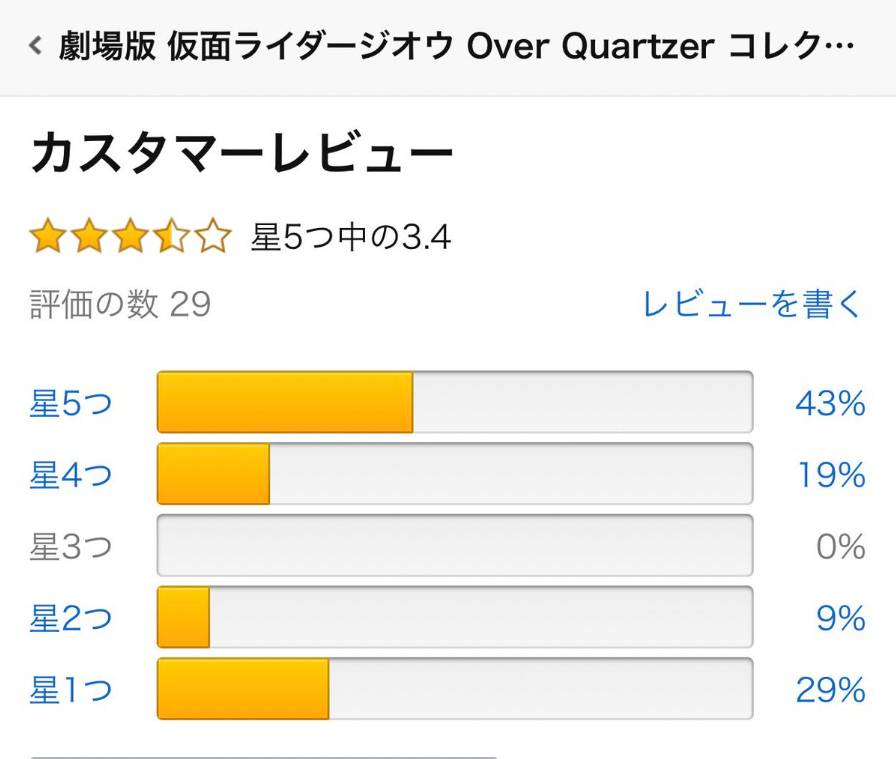The height and width of the screenshot is (759, 896).
Task: Click the カスタマーレビュー heading
Action: coord(242,155)
